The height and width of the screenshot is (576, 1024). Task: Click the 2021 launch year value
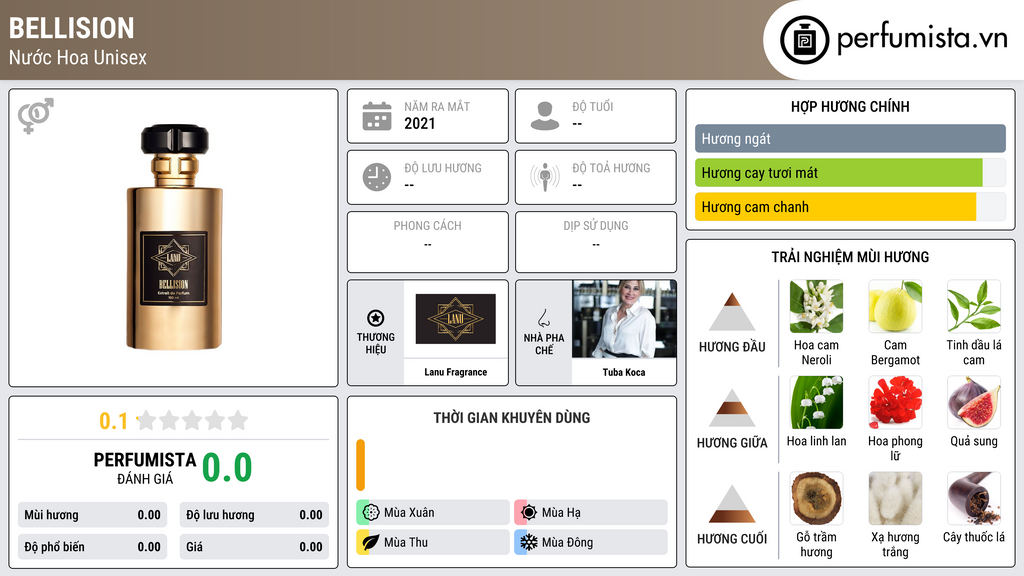tap(419, 123)
